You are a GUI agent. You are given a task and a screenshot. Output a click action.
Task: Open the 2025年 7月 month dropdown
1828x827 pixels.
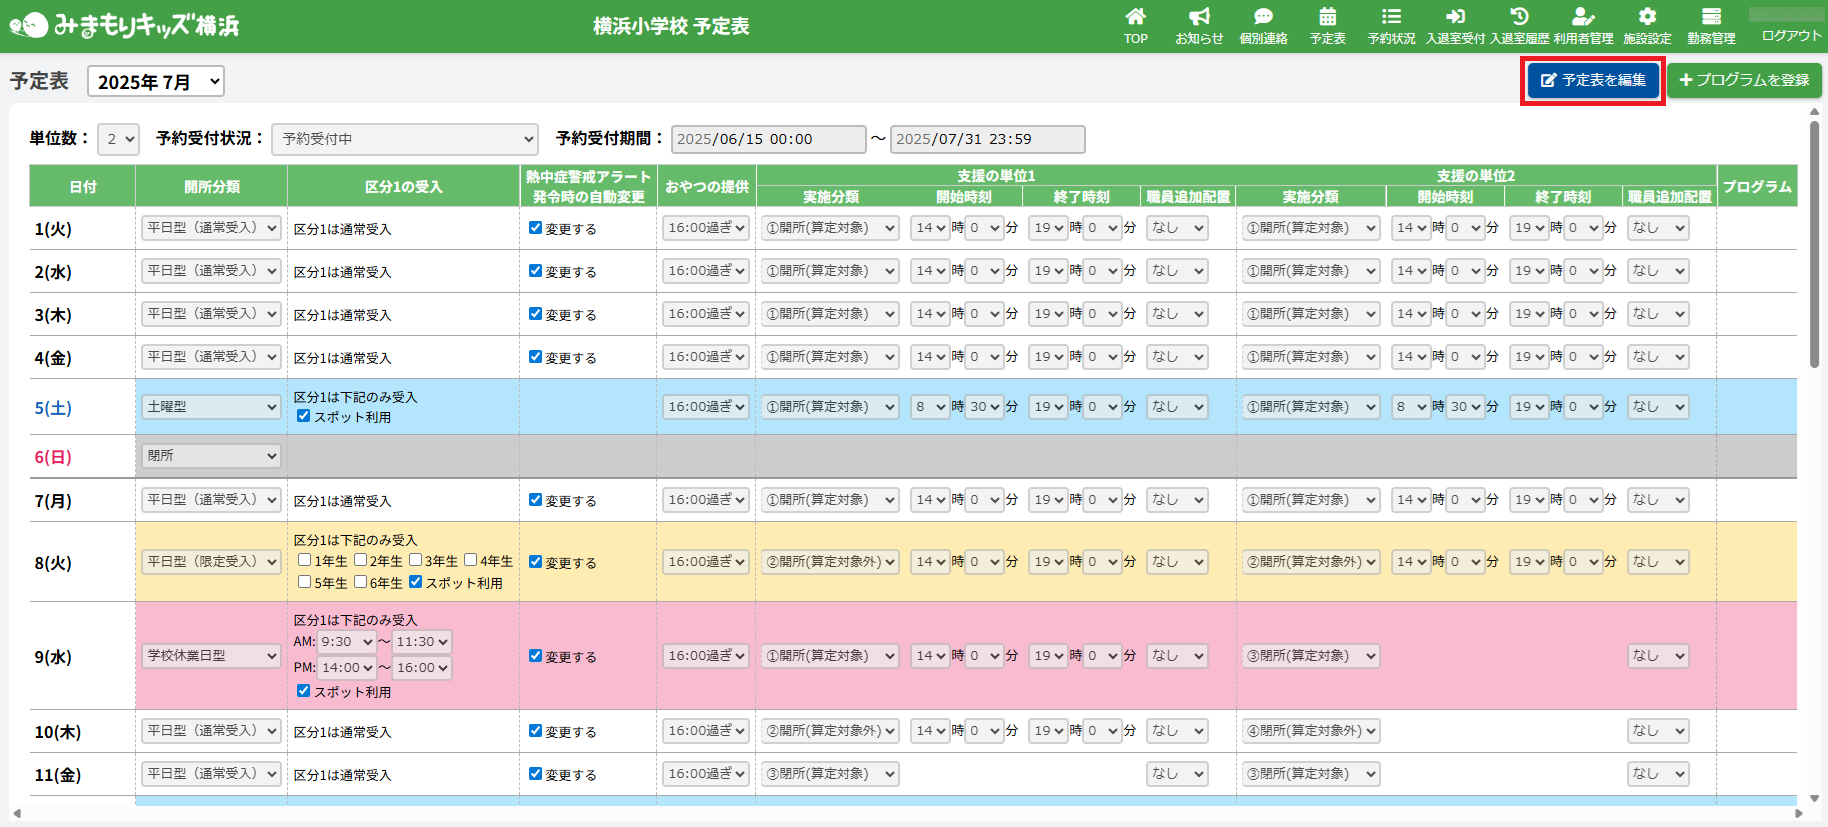coord(156,82)
